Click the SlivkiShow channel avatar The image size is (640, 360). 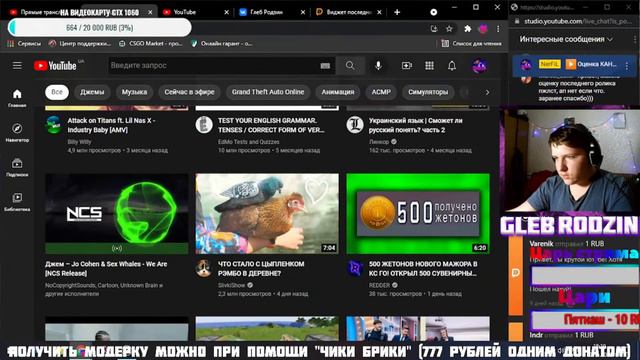204,268
